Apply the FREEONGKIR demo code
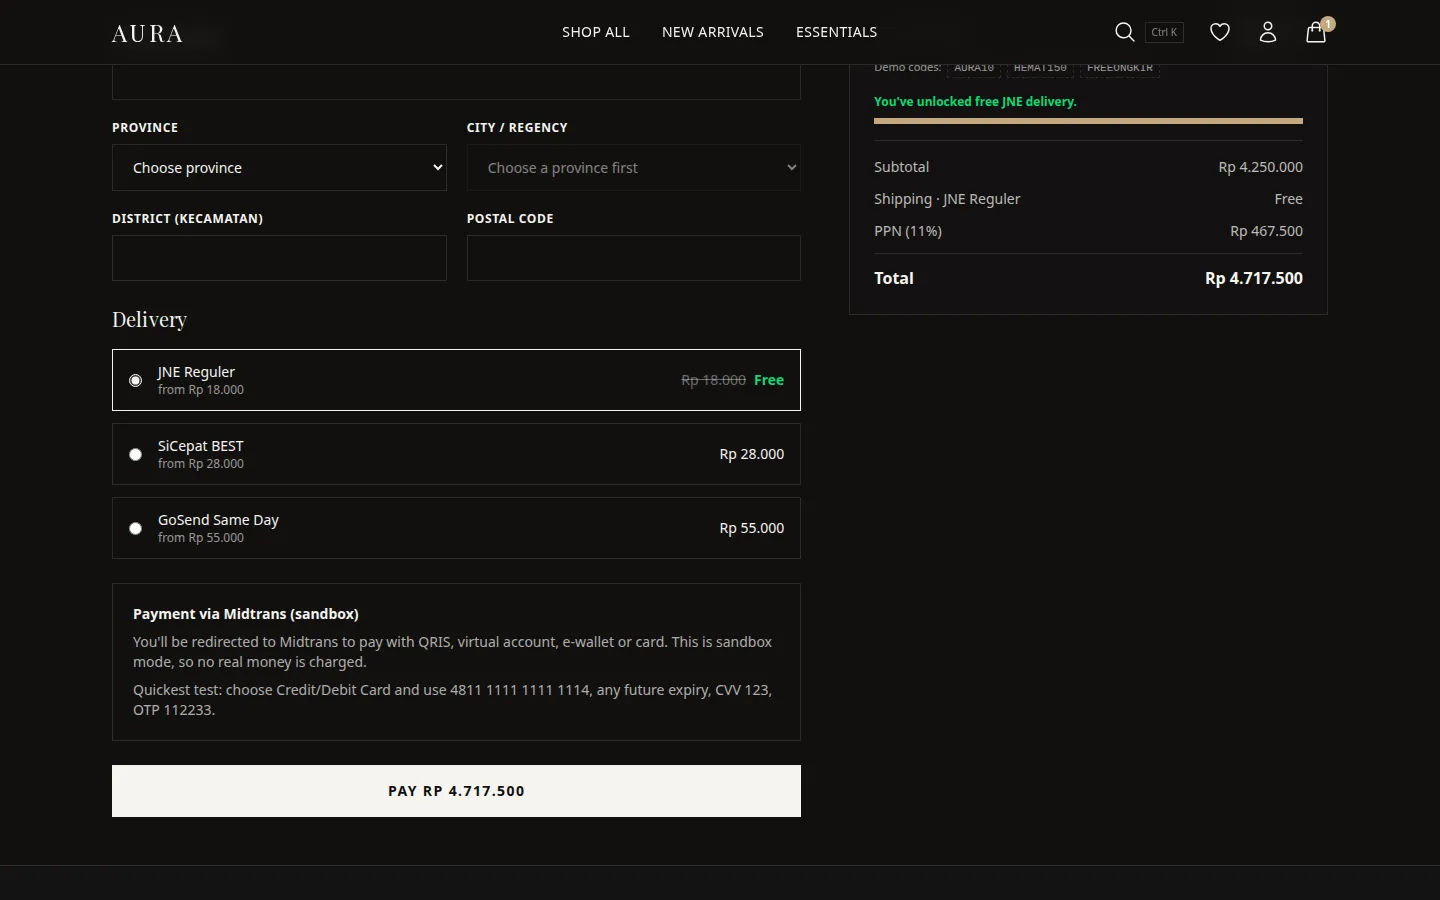The width and height of the screenshot is (1440, 900). (x=1120, y=68)
